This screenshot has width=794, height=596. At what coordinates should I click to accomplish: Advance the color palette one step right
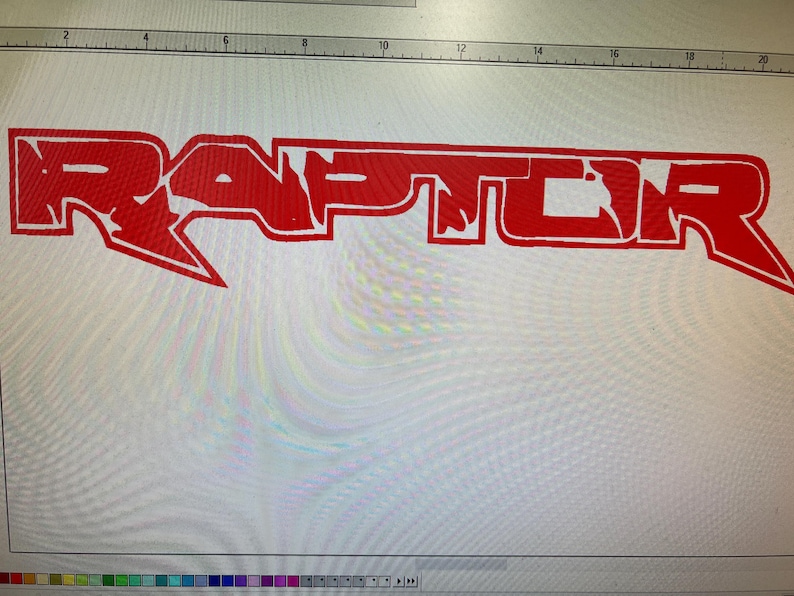point(399,580)
